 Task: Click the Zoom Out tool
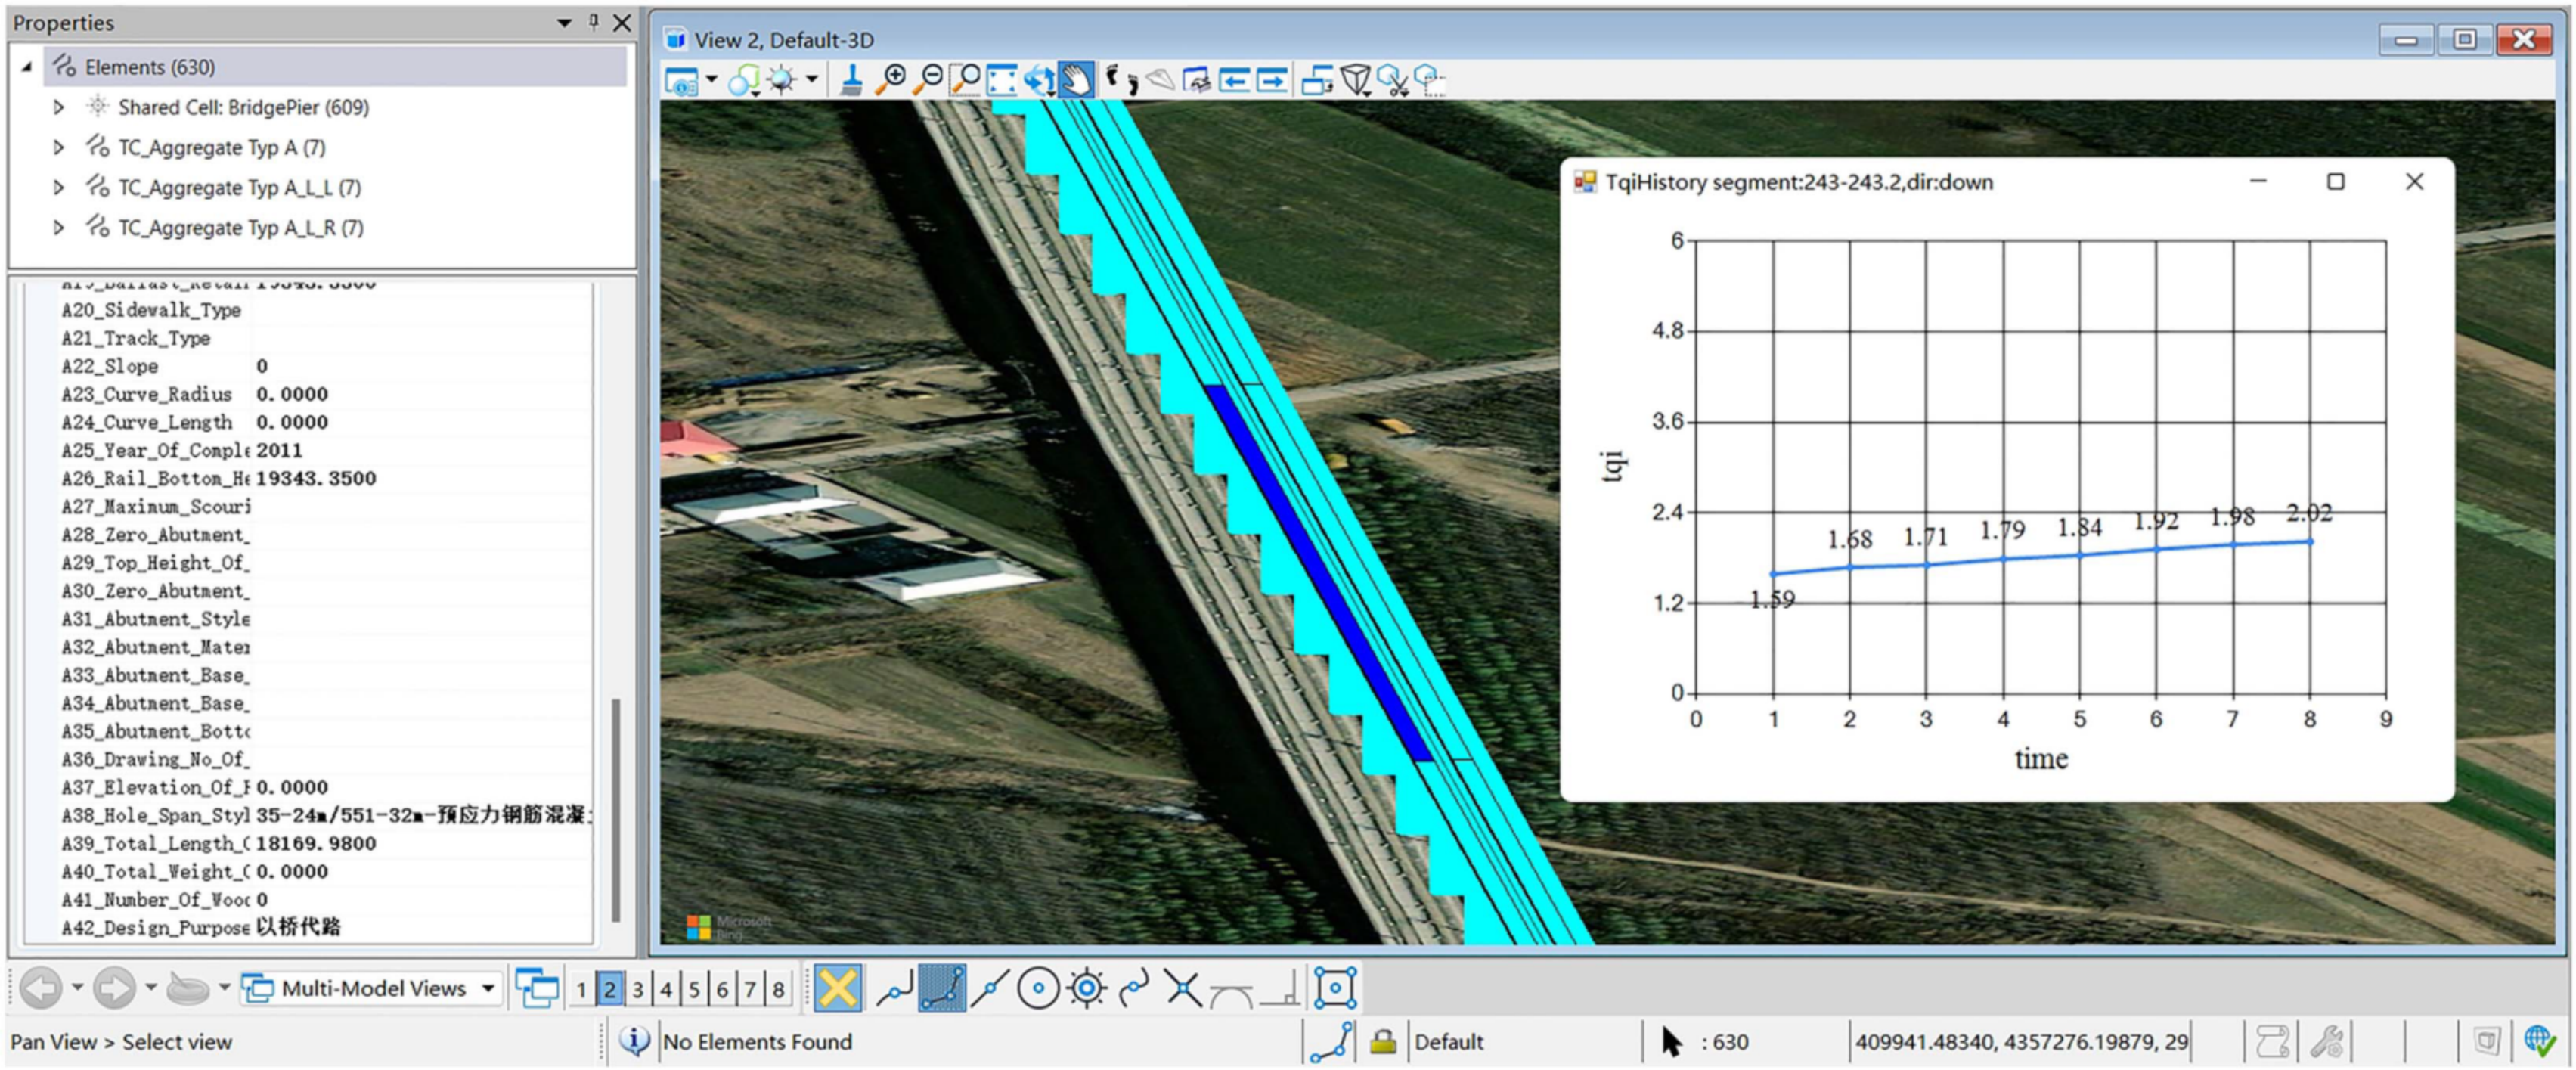928,79
